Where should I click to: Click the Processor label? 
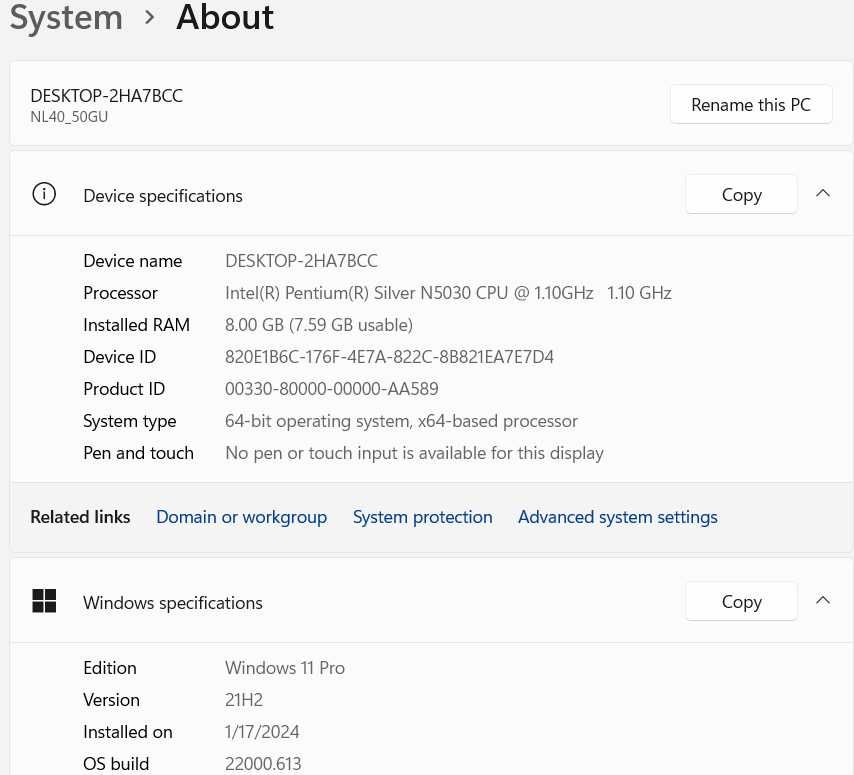pyautogui.click(x=120, y=293)
